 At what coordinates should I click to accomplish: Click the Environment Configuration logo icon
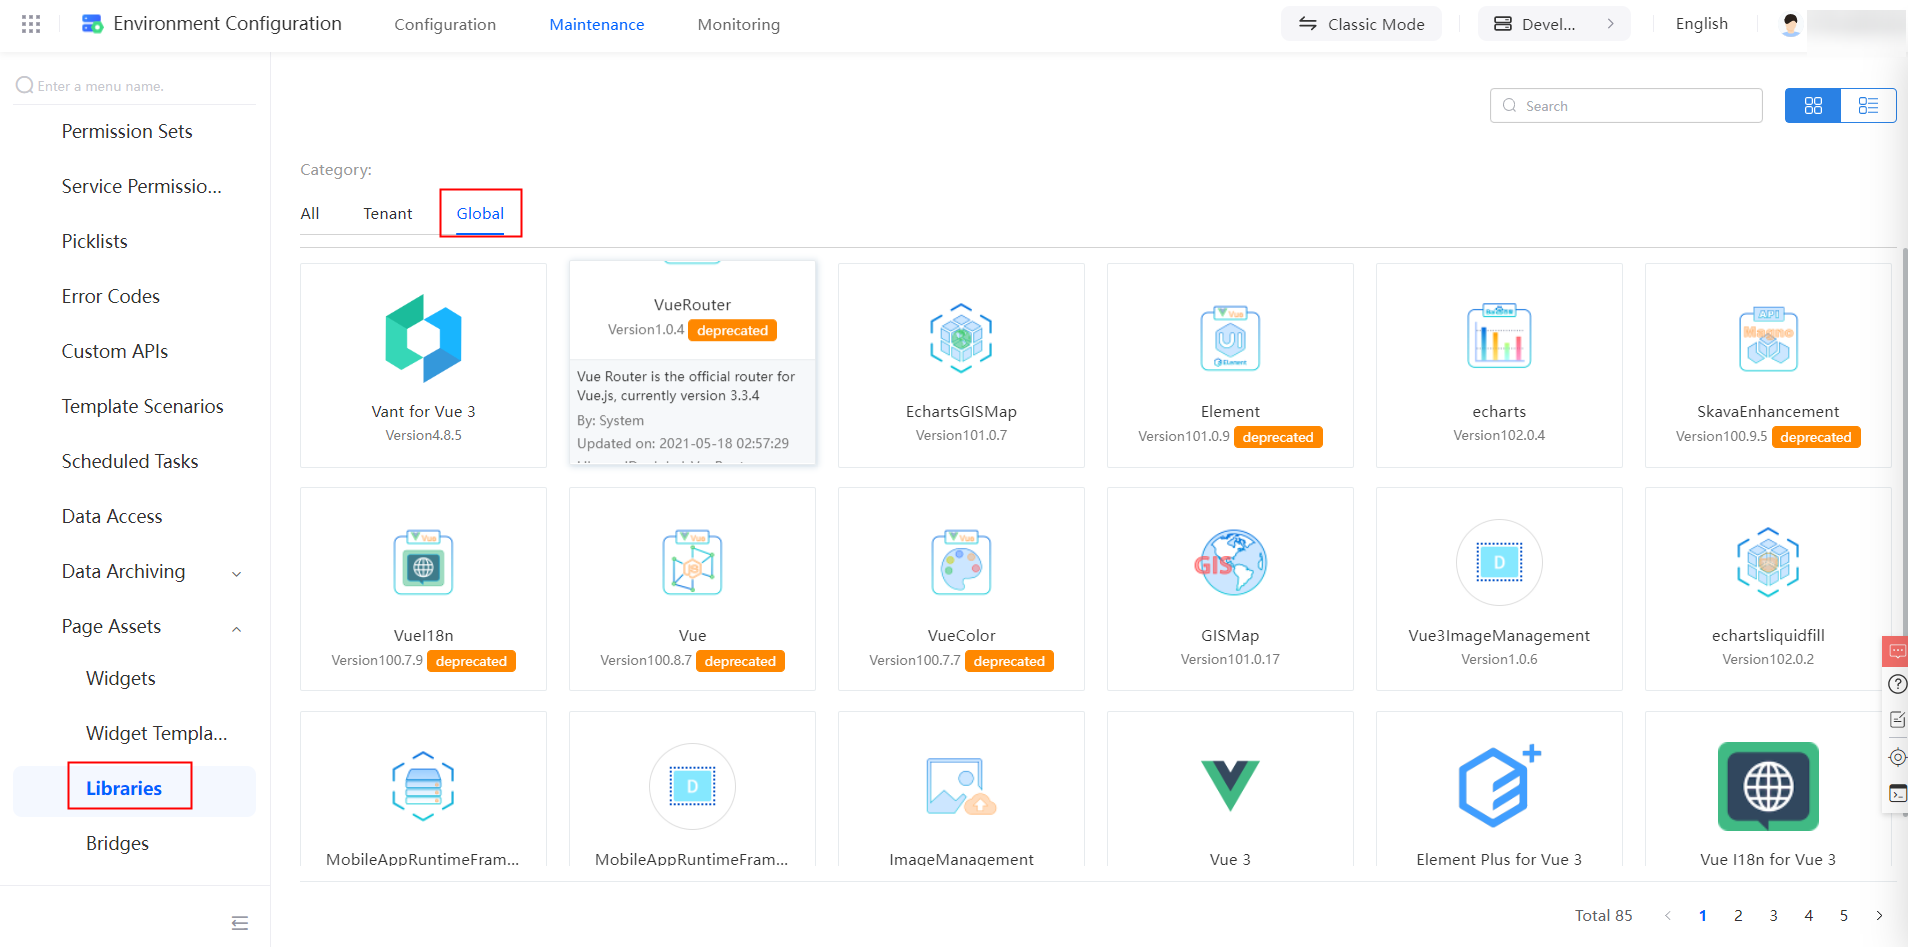tap(92, 24)
